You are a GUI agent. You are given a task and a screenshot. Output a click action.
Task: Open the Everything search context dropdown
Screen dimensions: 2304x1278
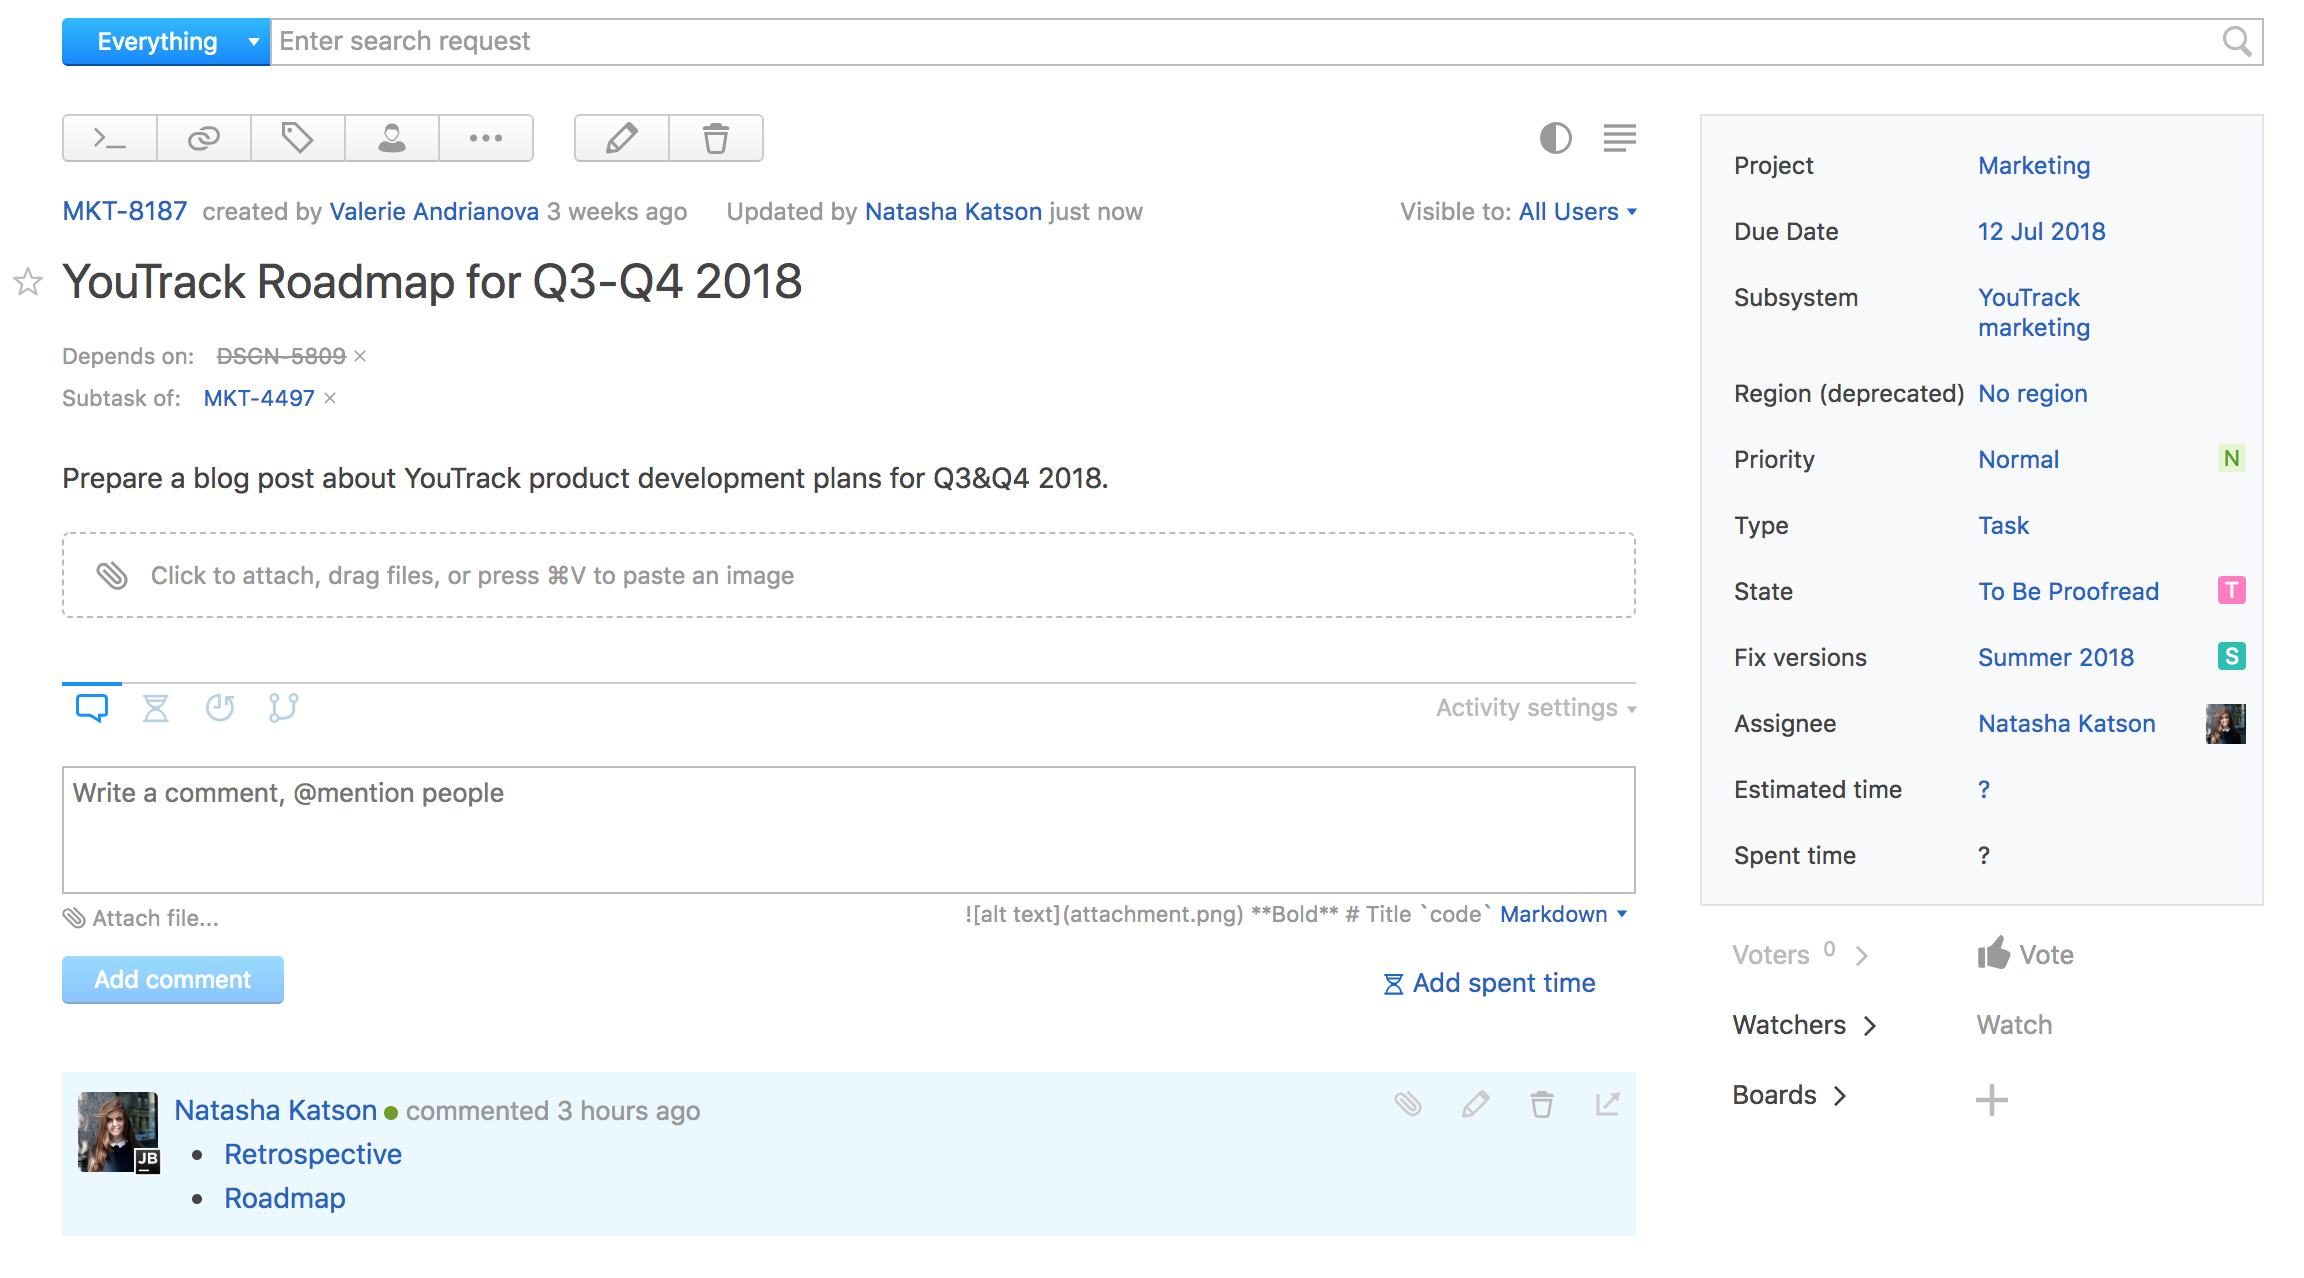point(166,42)
